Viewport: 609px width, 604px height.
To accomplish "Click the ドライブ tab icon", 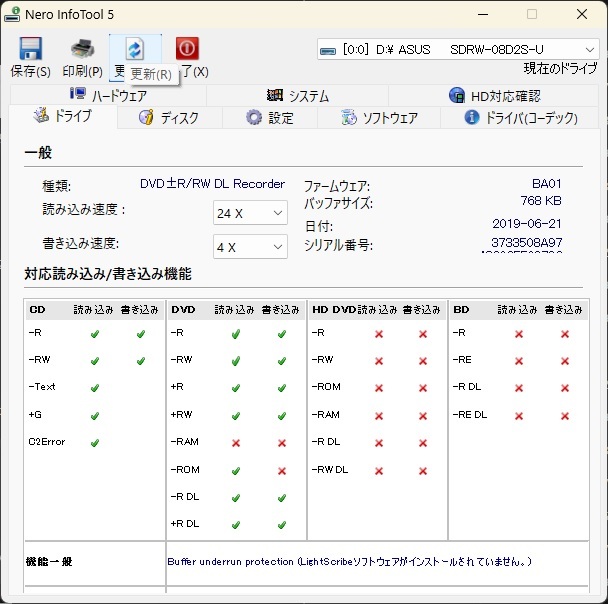I will point(41,115).
